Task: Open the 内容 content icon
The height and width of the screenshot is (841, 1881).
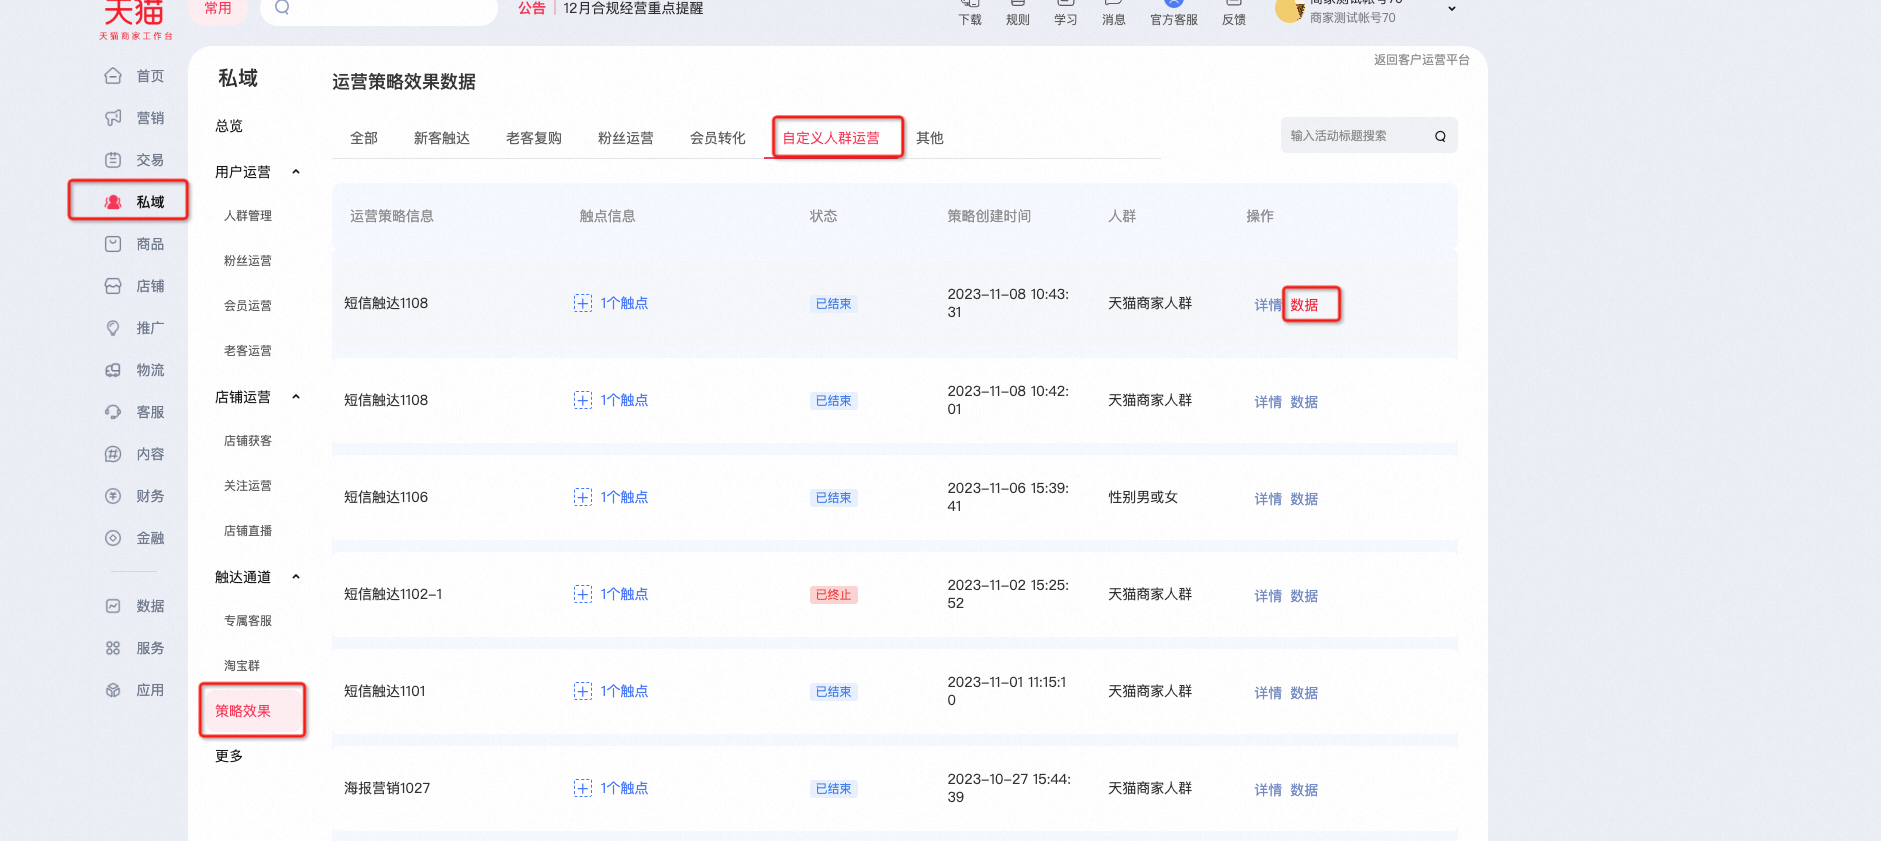Action: pyautogui.click(x=113, y=454)
